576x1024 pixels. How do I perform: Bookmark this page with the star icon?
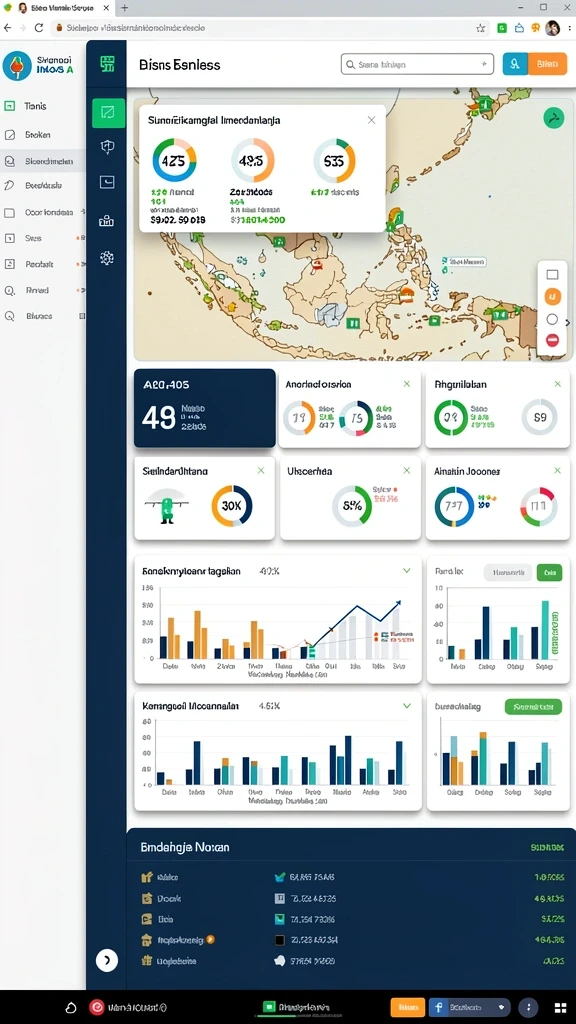pyautogui.click(x=481, y=27)
